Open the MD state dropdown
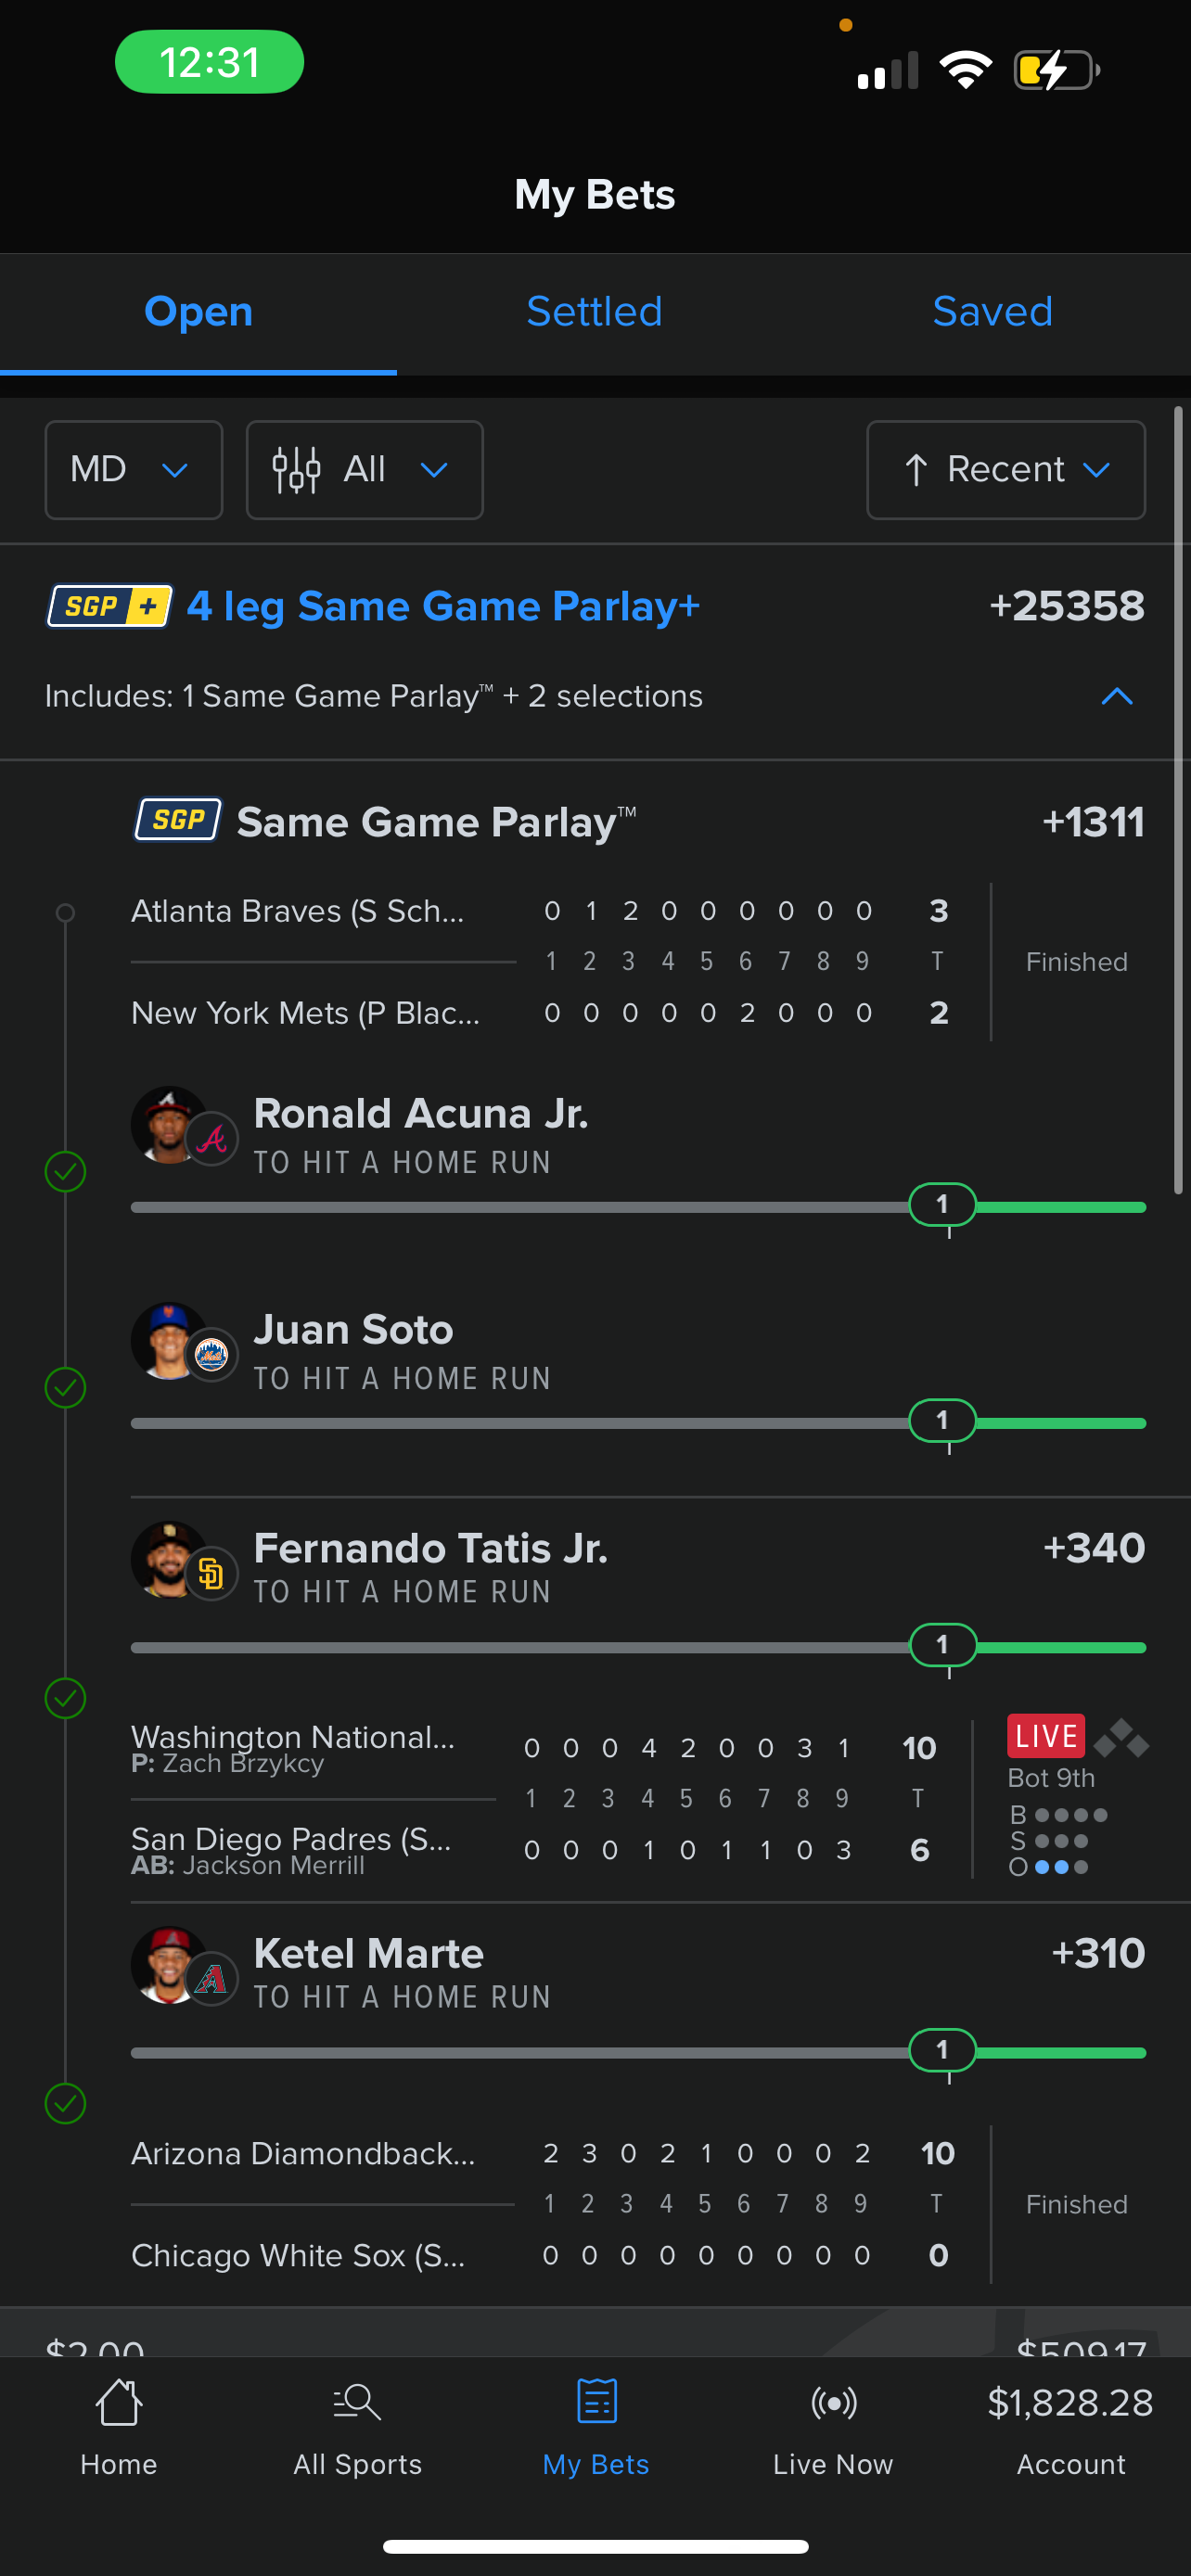 point(133,470)
